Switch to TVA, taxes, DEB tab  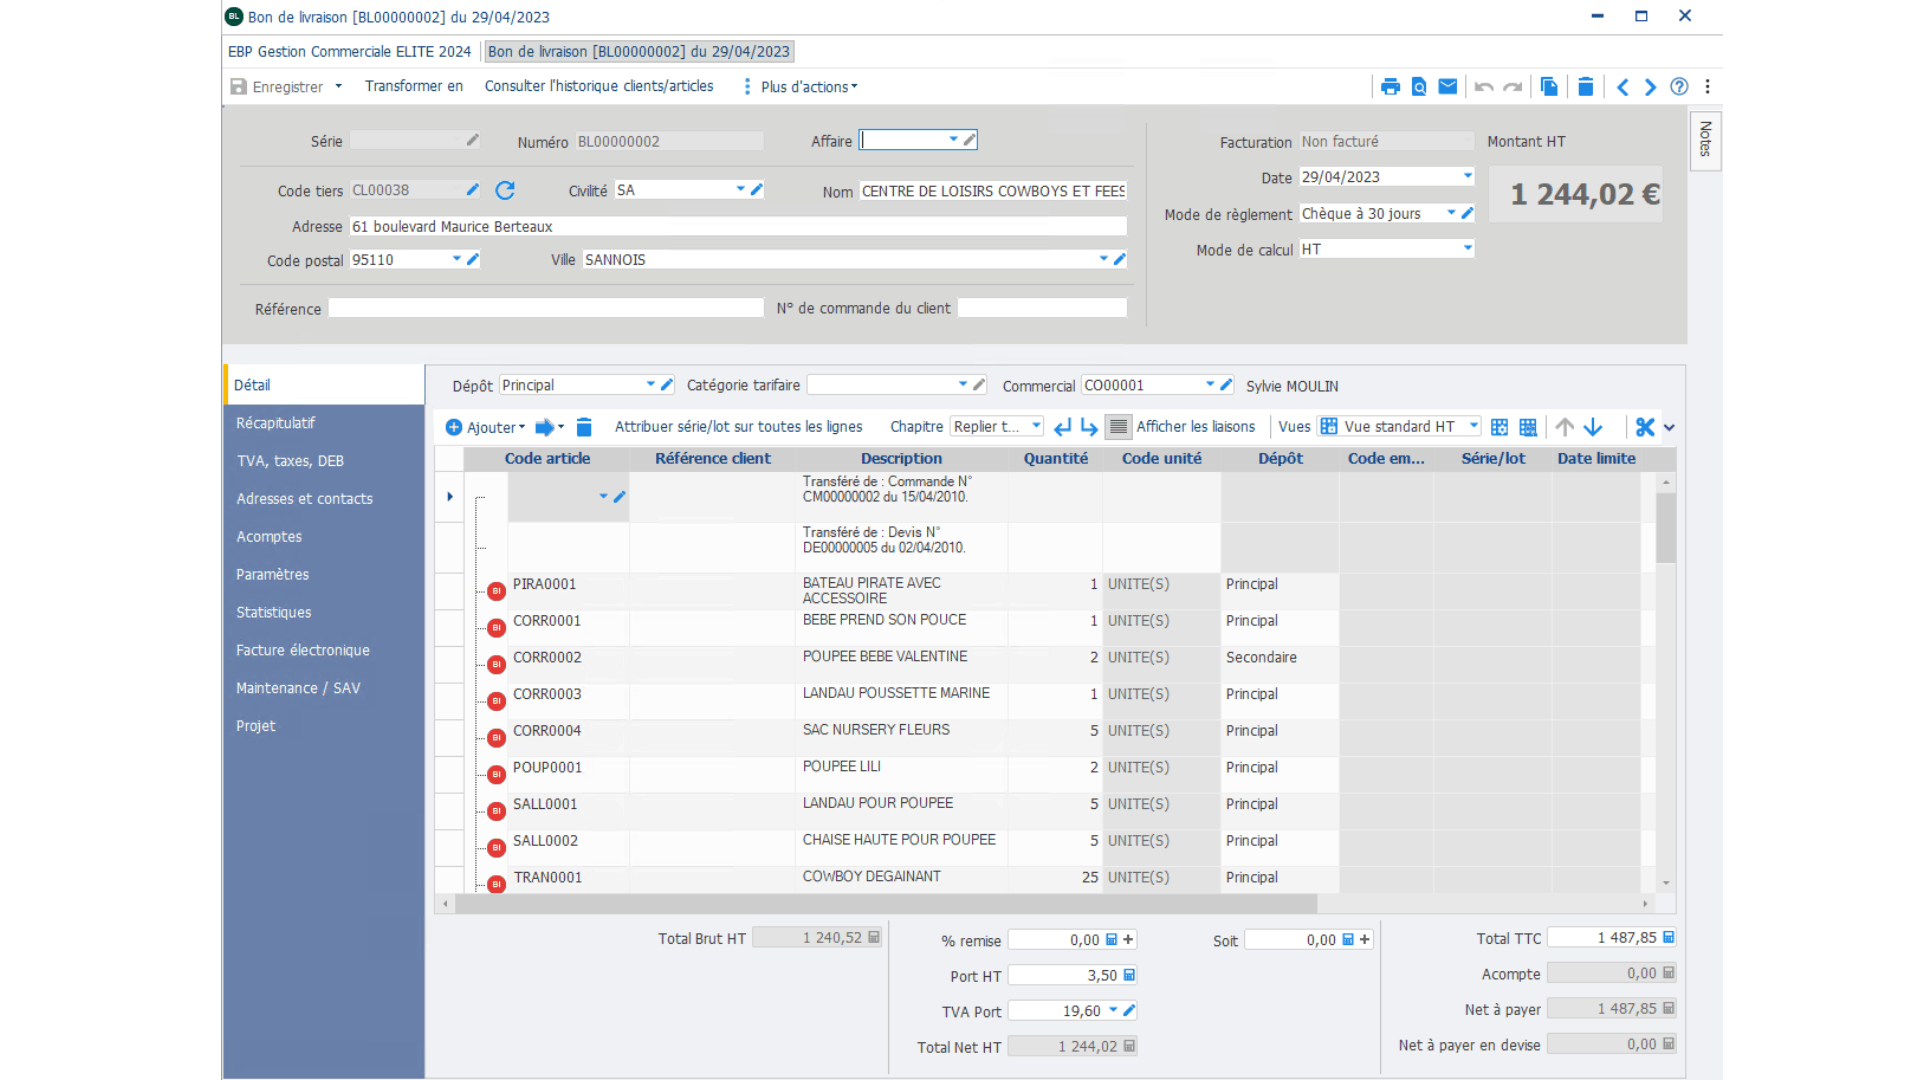(x=290, y=461)
